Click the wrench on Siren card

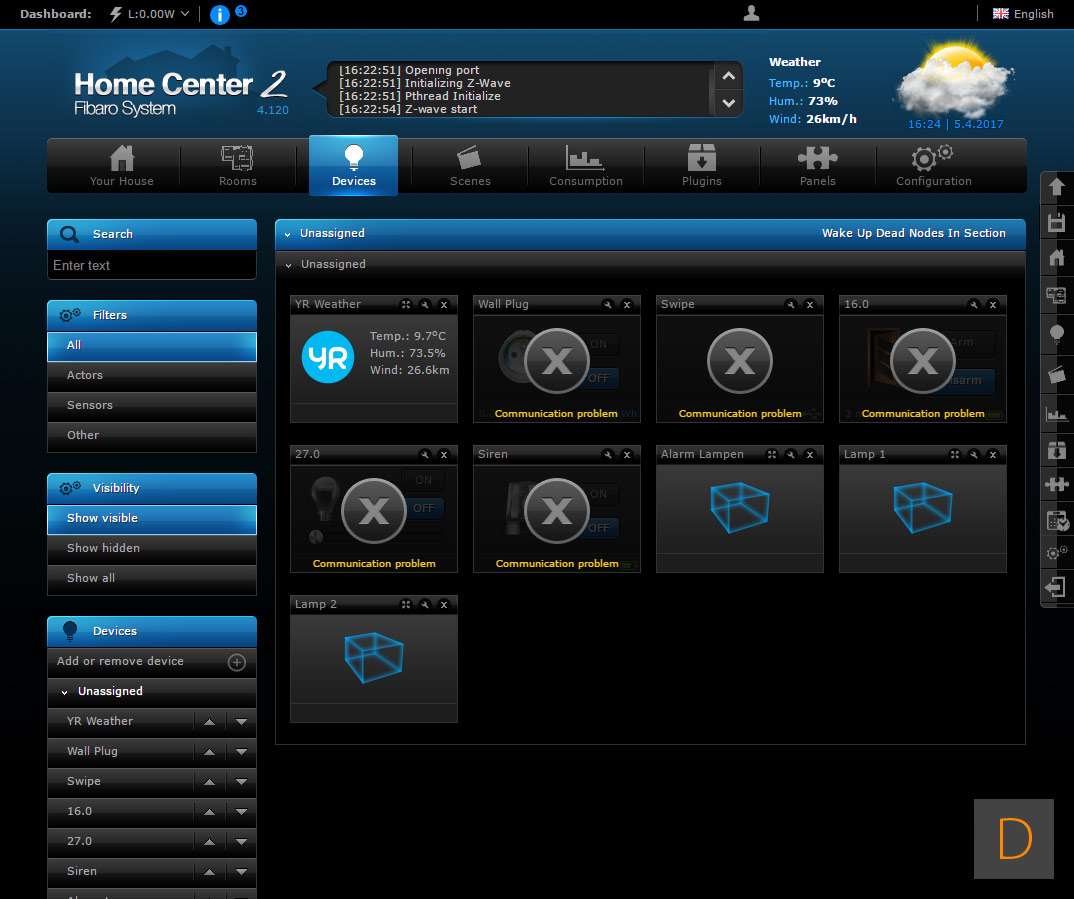[608, 455]
